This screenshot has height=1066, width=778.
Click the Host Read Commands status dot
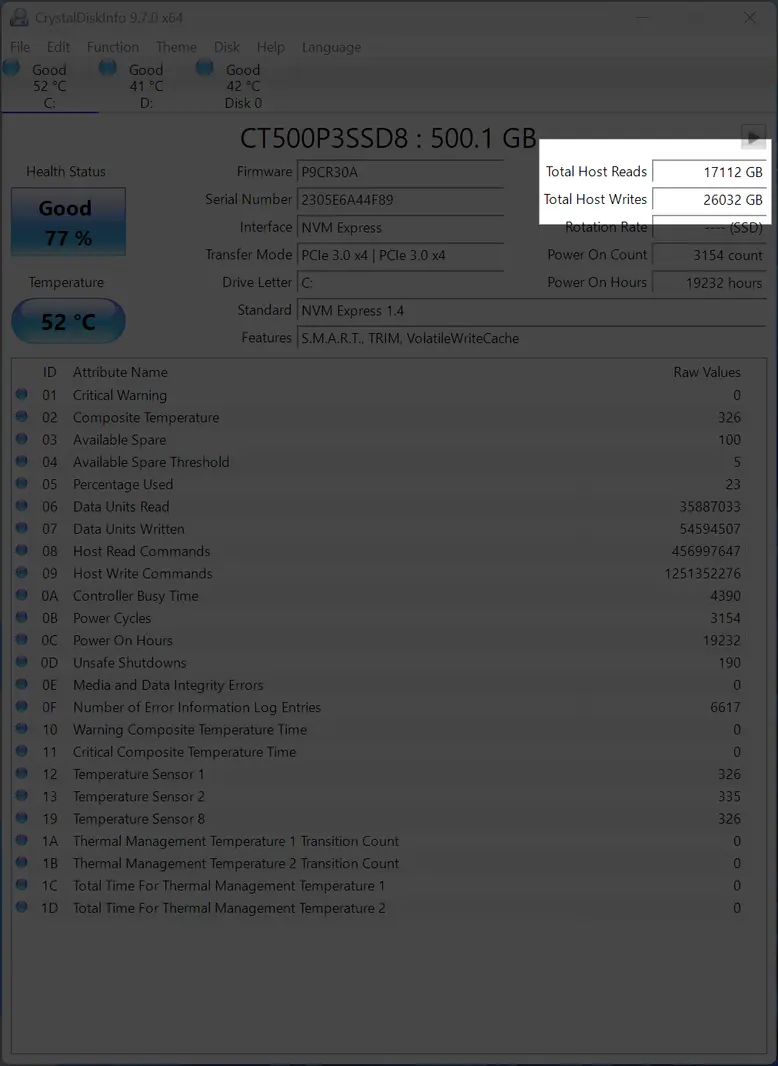click(22, 551)
